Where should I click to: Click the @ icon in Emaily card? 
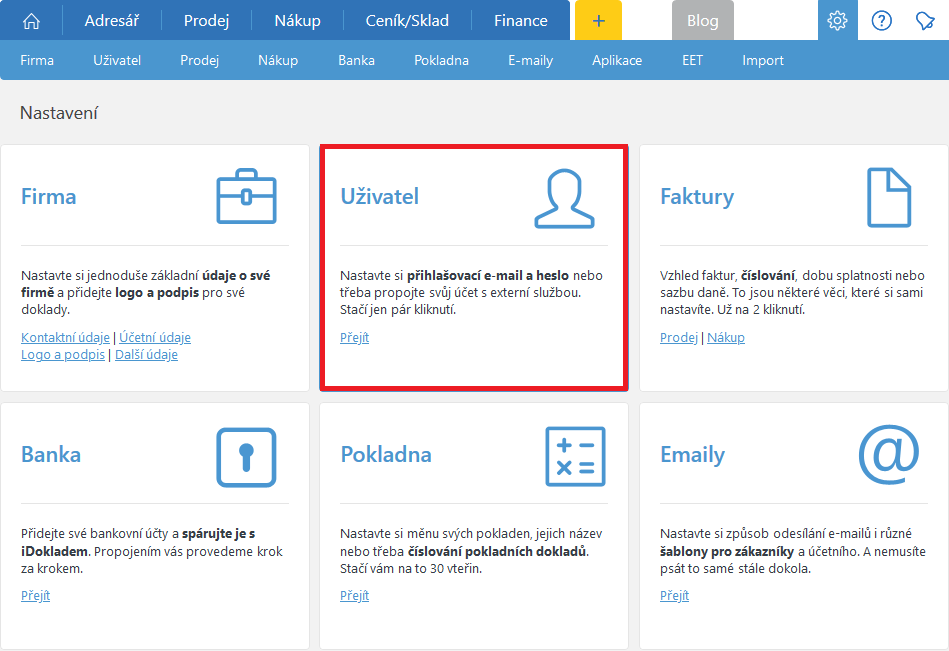(888, 453)
